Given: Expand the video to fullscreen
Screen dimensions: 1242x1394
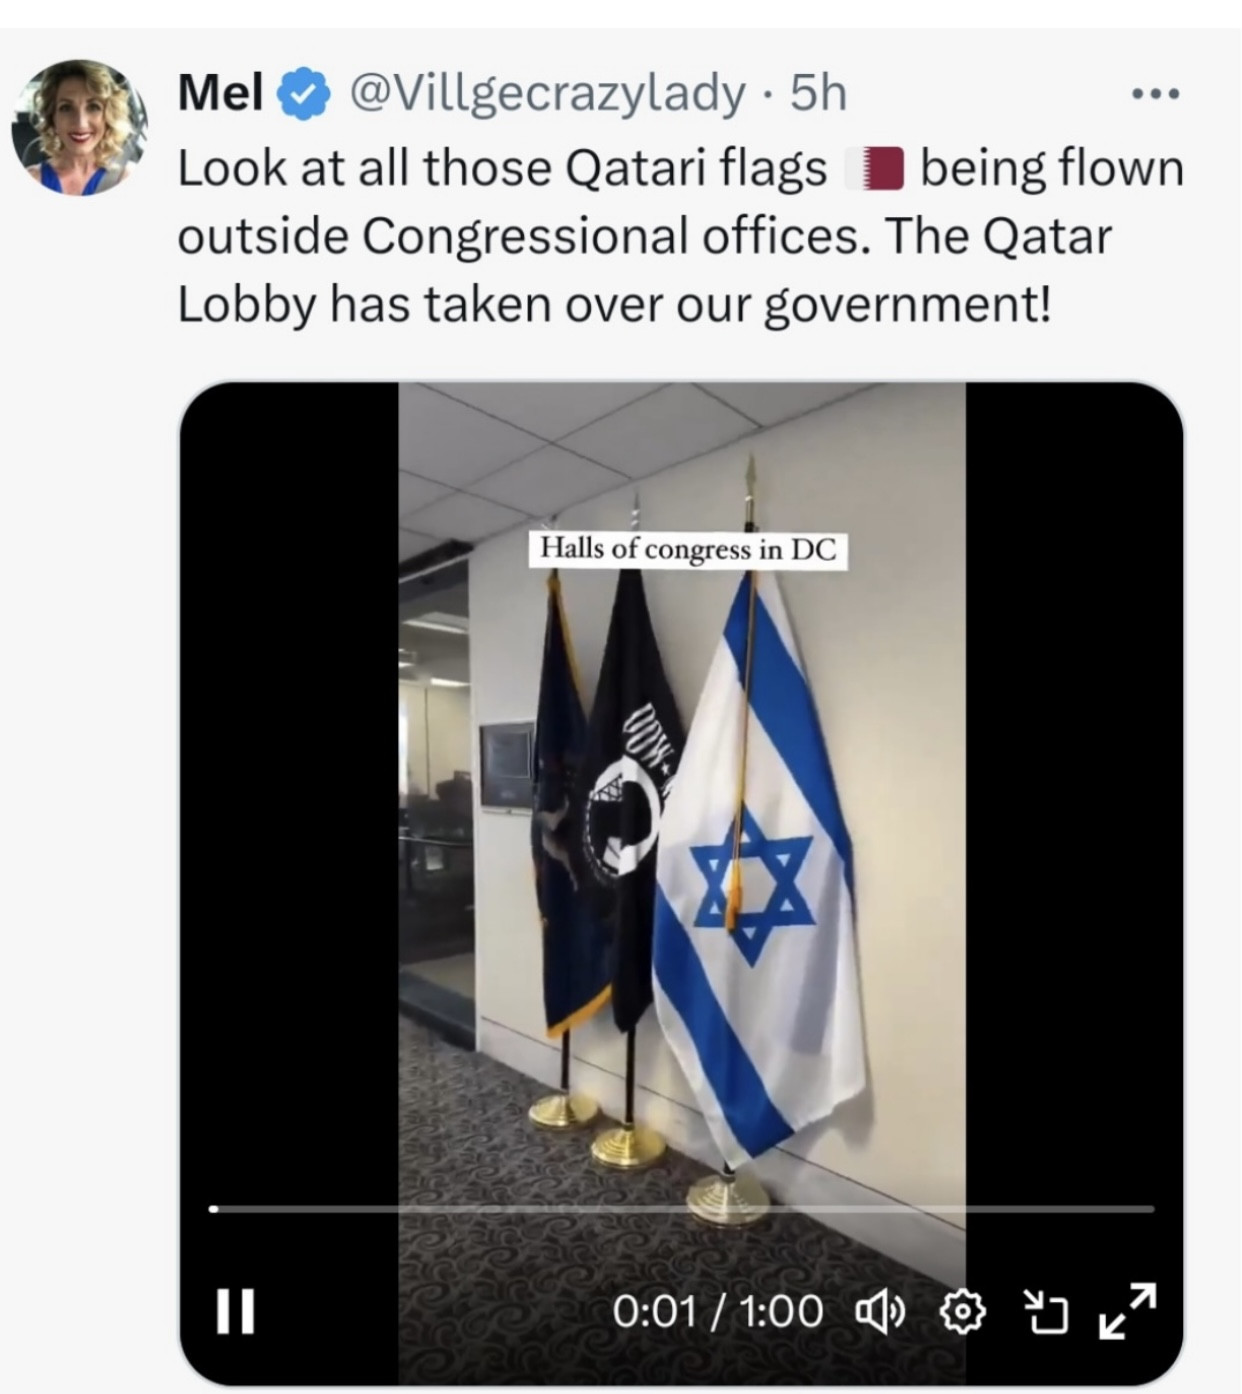Looking at the screenshot, I should (x=1128, y=1310).
